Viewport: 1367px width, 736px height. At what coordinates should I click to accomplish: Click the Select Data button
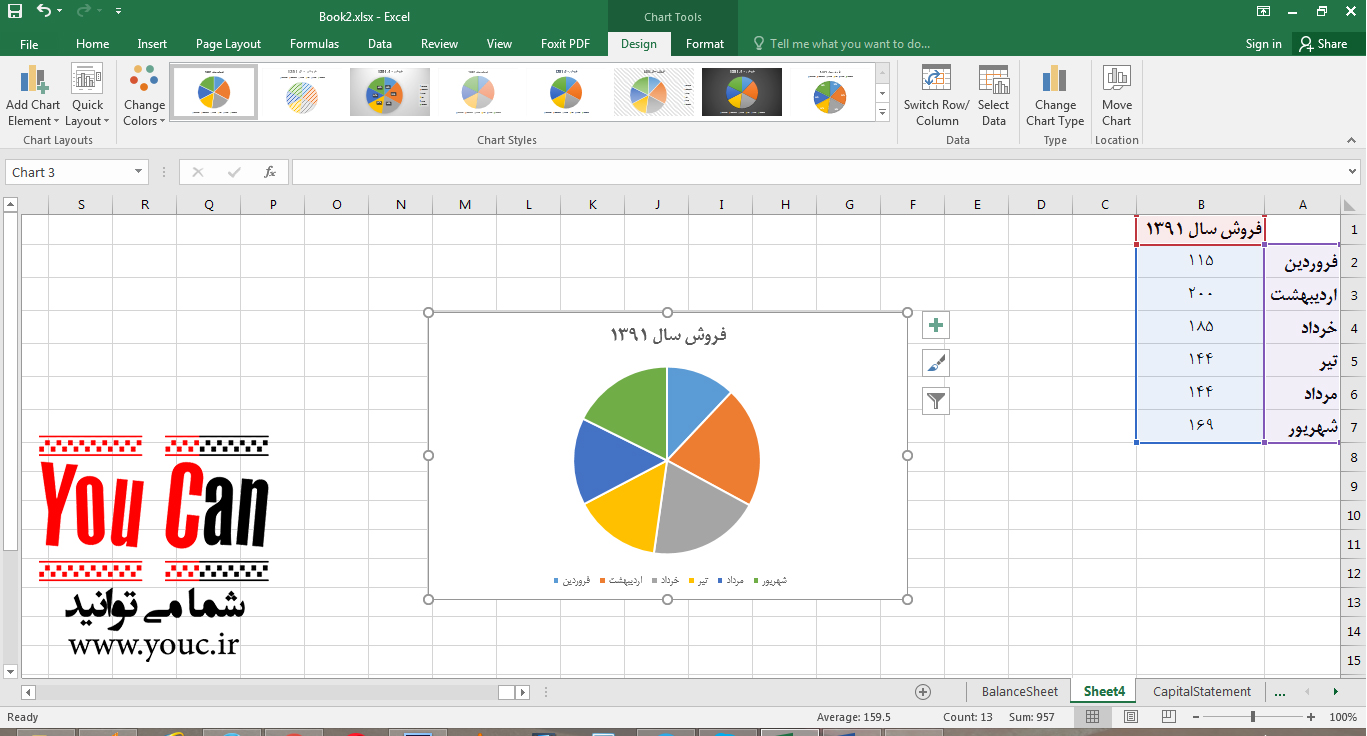tap(993, 97)
